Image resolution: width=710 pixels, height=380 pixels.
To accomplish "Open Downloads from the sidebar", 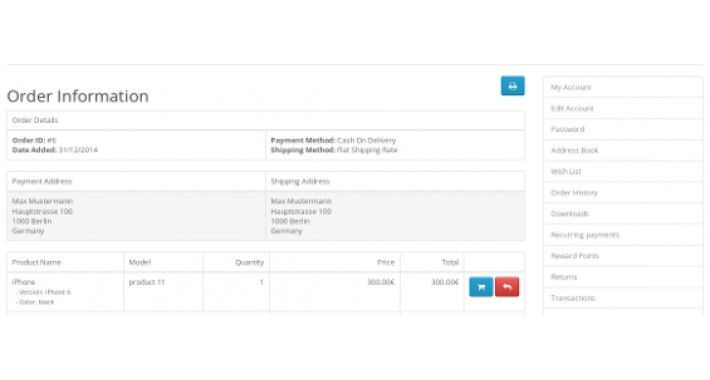I will pos(623,213).
